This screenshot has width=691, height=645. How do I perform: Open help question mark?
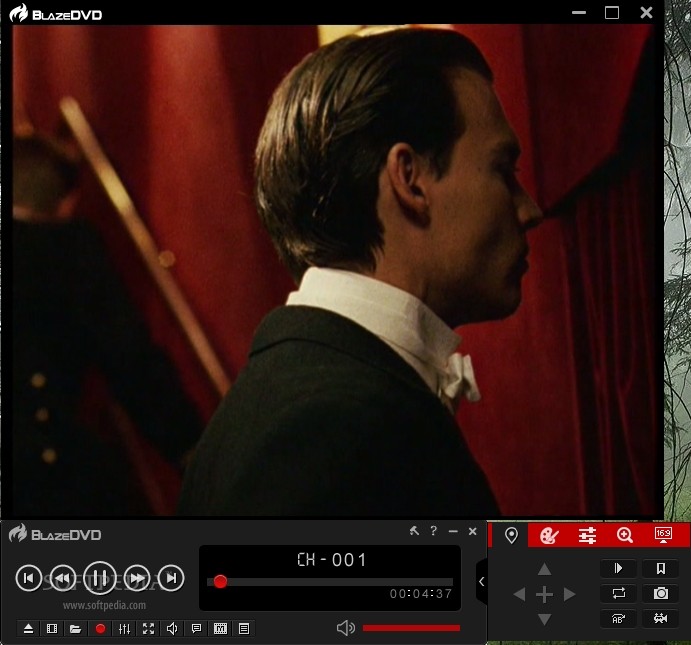tap(434, 531)
